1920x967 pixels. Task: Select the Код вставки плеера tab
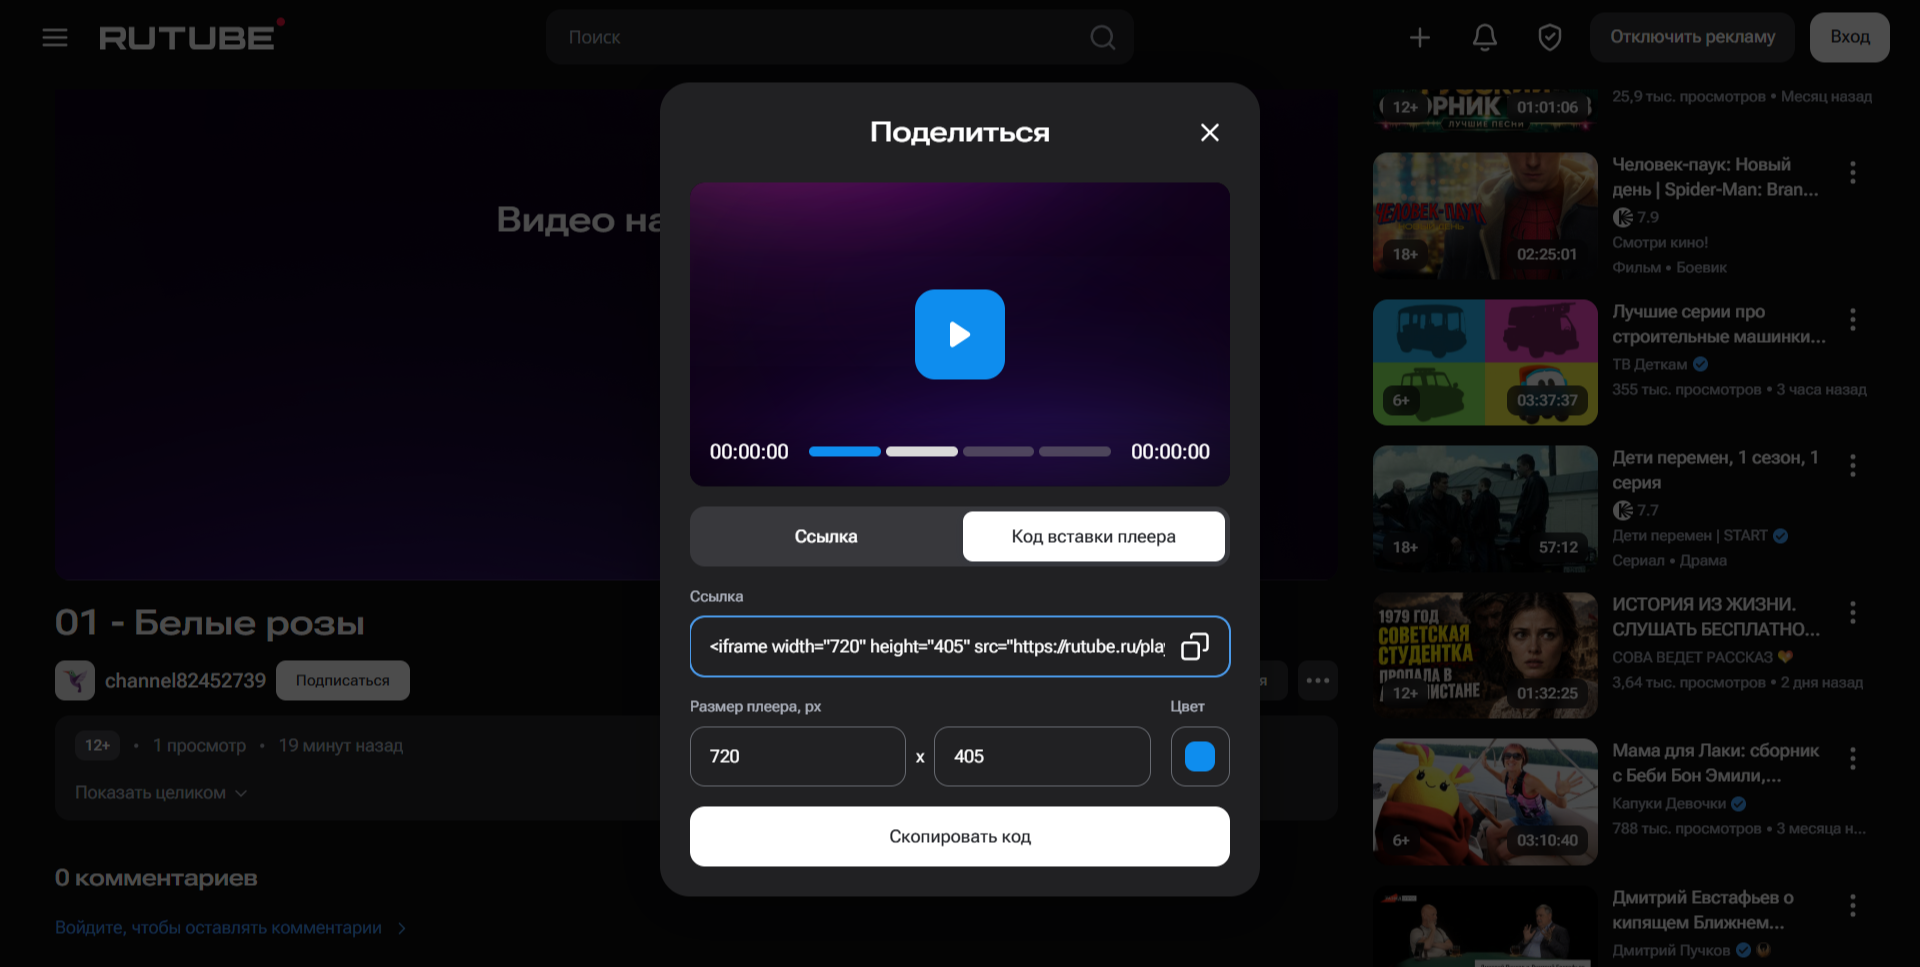click(x=1094, y=536)
